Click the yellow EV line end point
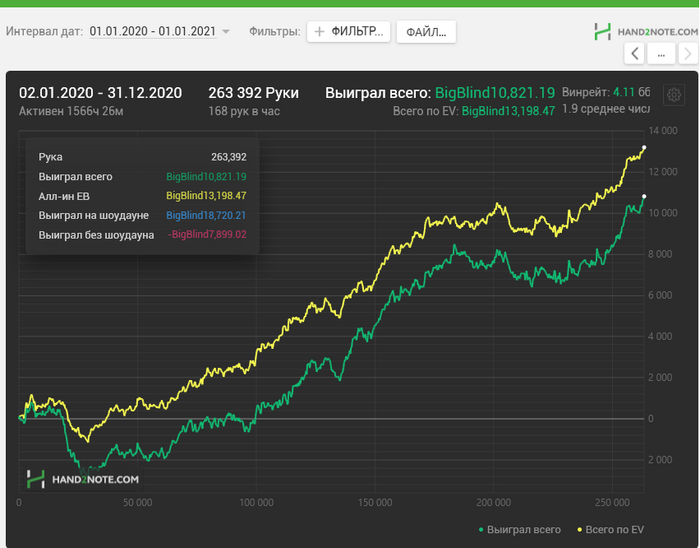The width and height of the screenshot is (700, 548). [x=644, y=147]
